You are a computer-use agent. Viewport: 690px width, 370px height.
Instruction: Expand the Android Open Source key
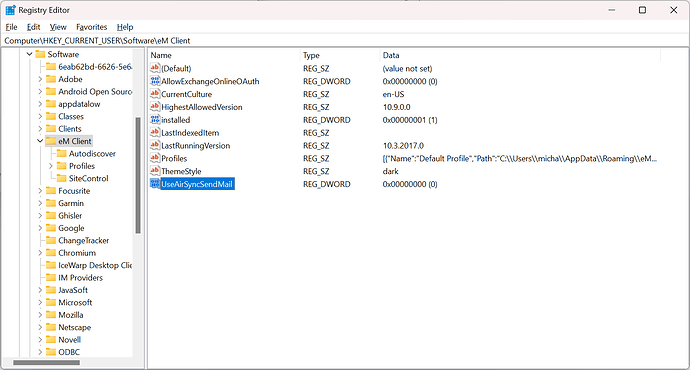coord(40,92)
